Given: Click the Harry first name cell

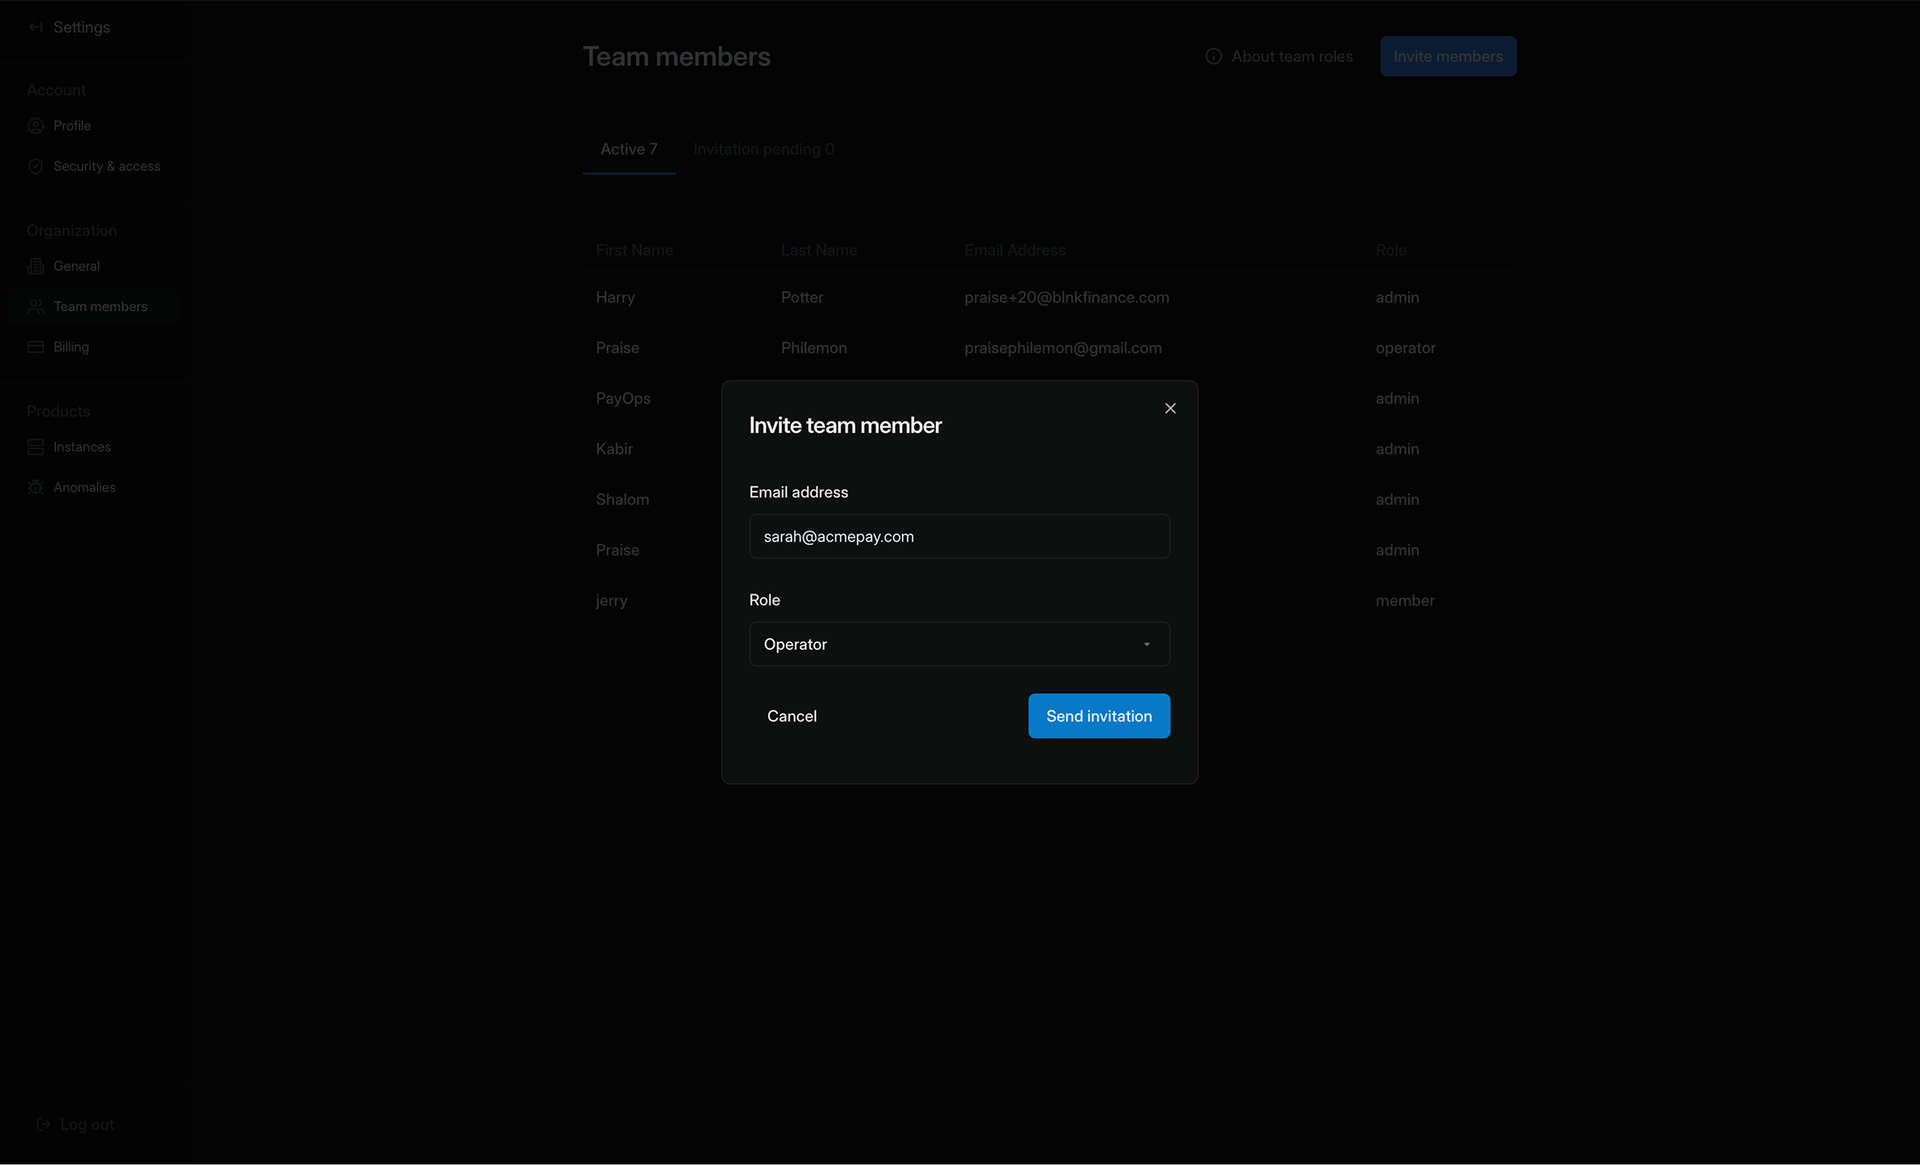Looking at the screenshot, I should [615, 297].
